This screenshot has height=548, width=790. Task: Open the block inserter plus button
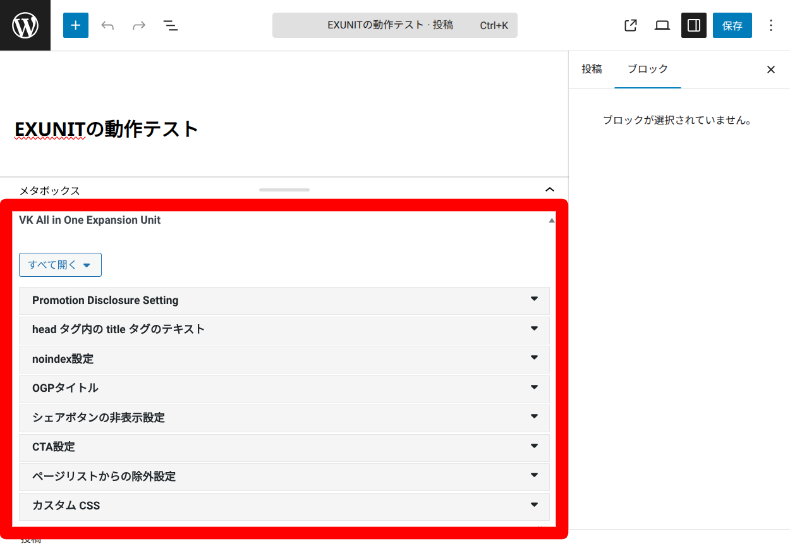[76, 25]
